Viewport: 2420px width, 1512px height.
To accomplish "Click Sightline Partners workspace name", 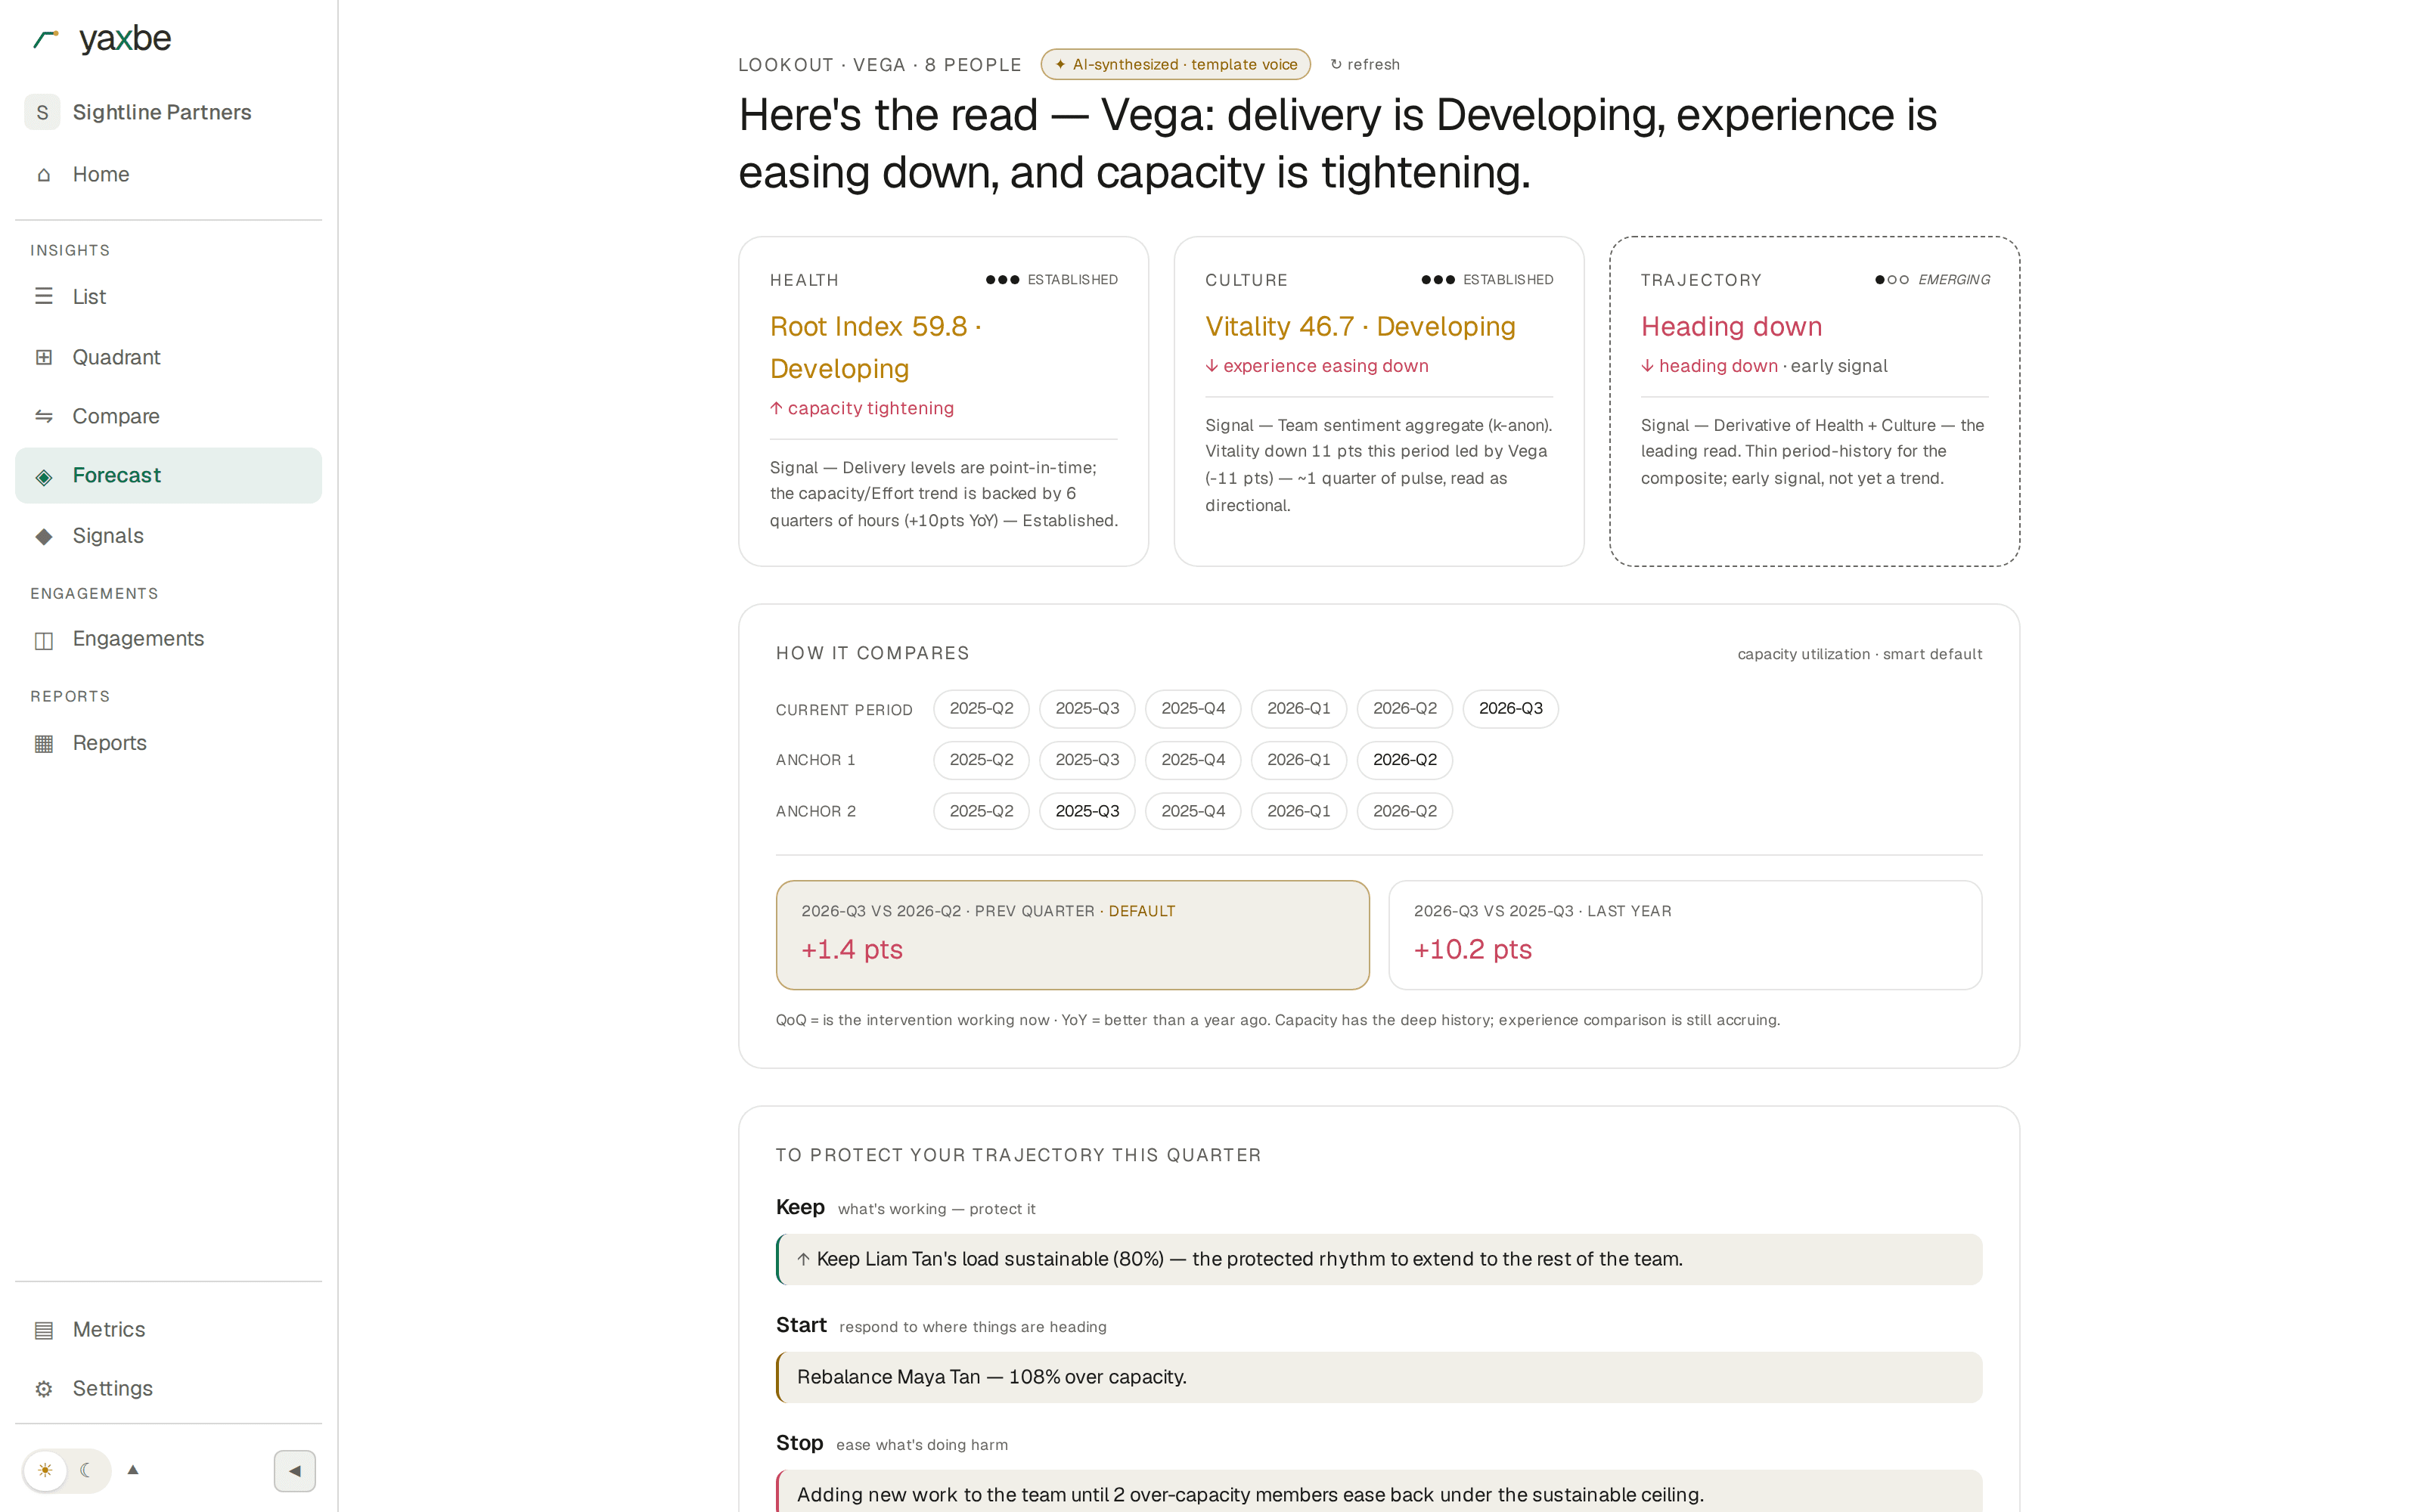I will pyautogui.click(x=162, y=112).
